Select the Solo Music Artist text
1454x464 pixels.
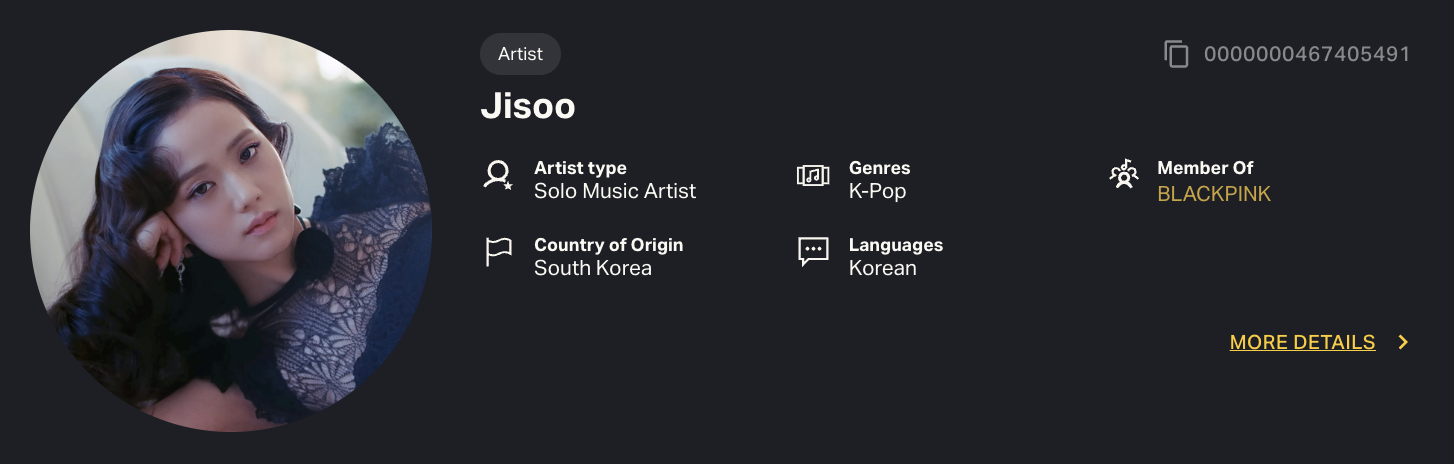coord(615,191)
